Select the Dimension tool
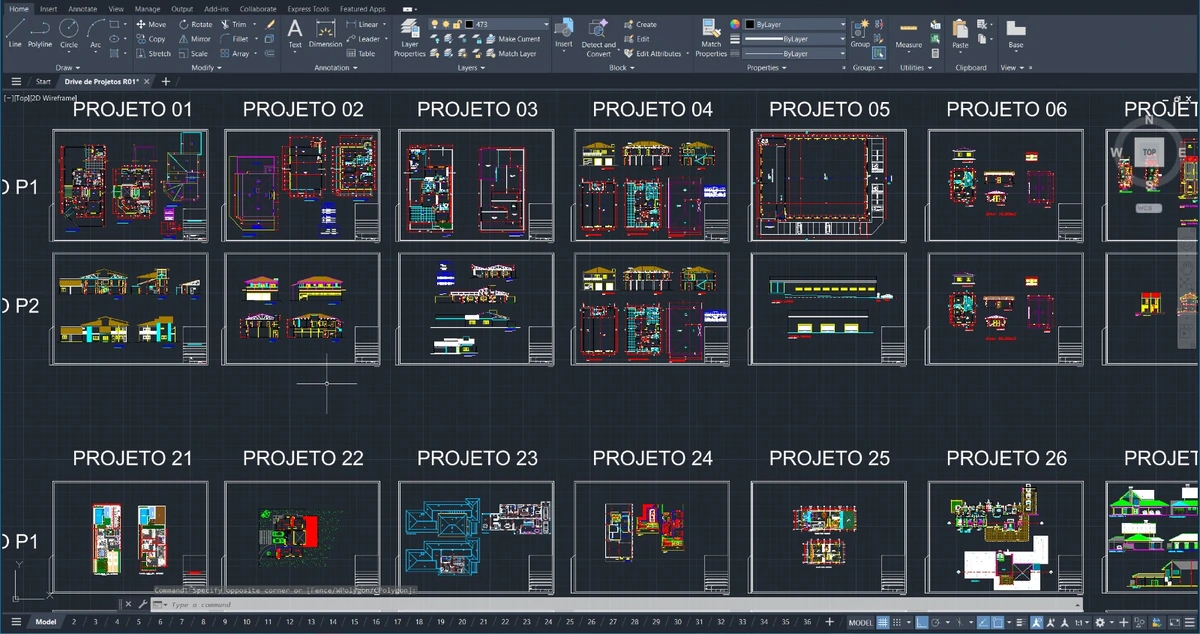Screen dimensions: 1200x634 pyautogui.click(x=325, y=32)
